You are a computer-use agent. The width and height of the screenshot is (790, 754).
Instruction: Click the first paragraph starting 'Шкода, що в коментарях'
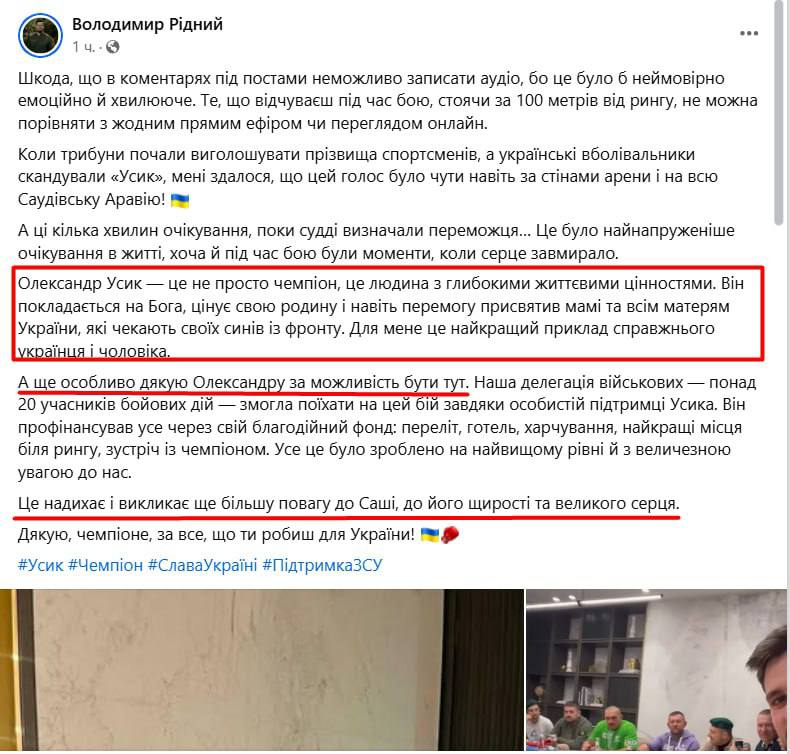click(x=387, y=101)
